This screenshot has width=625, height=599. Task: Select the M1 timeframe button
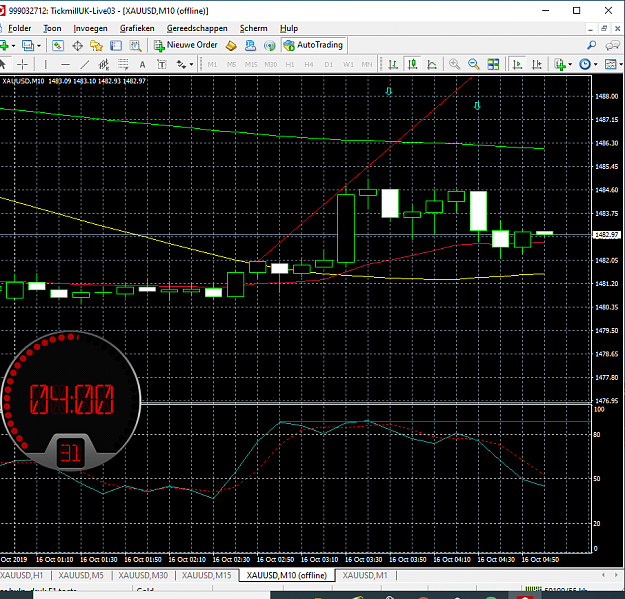(212, 64)
